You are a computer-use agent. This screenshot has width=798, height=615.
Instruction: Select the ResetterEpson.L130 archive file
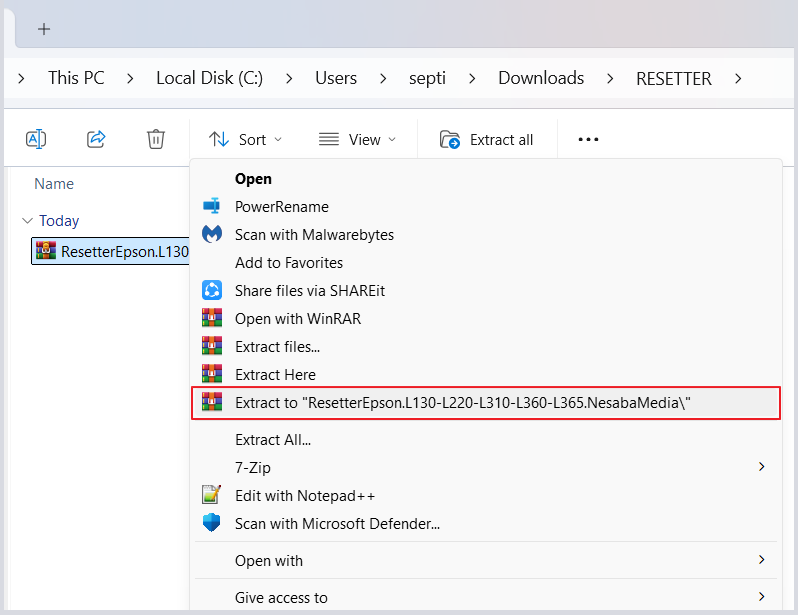coord(110,251)
